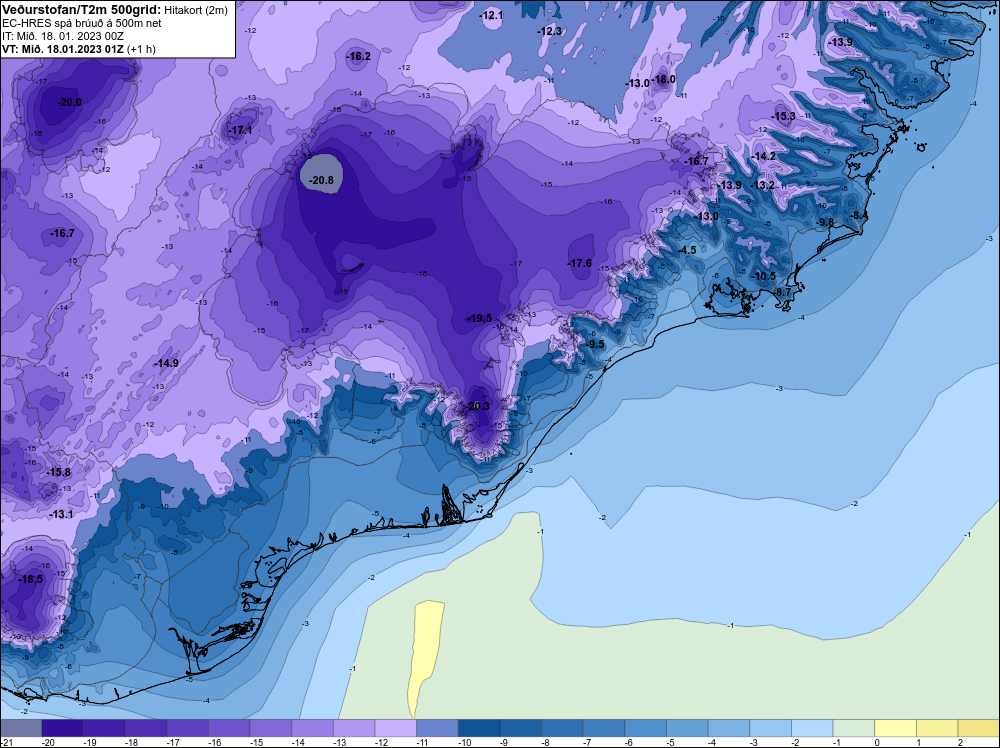The image size is (1000, 748).
Task: Click the -19.5 temperature label
Action: [480, 318]
